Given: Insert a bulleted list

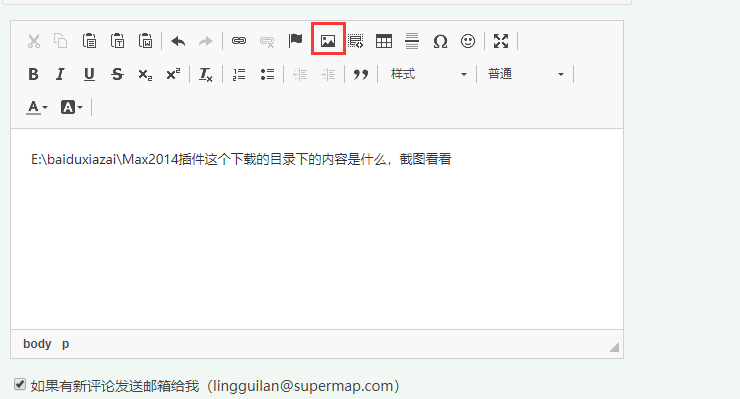Looking at the screenshot, I should click(267, 74).
